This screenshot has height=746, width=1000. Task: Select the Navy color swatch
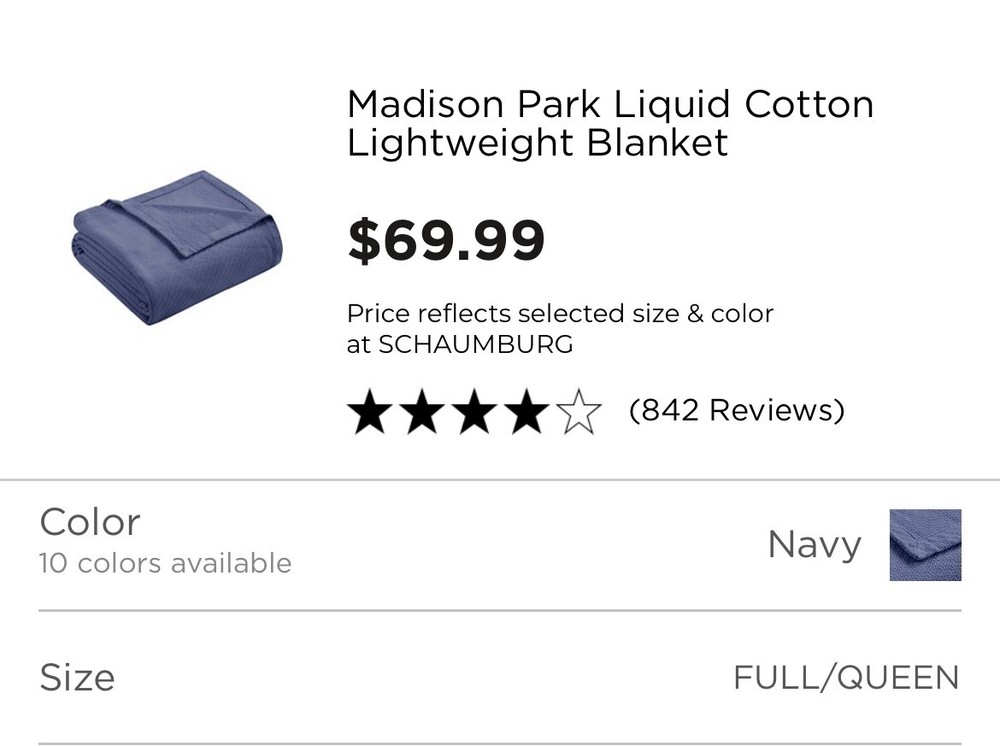(x=925, y=545)
